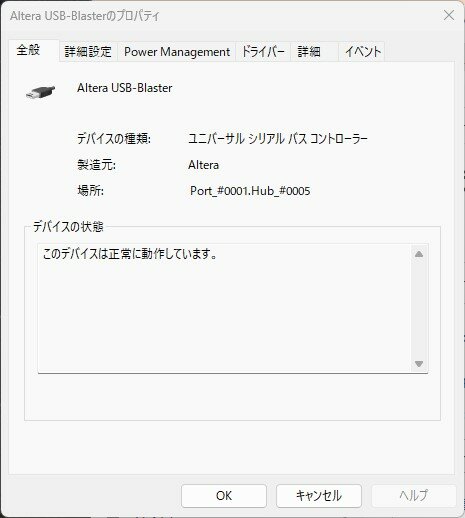The image size is (465, 518).
Task: Click the 製造元 label
Action: (x=96, y=165)
